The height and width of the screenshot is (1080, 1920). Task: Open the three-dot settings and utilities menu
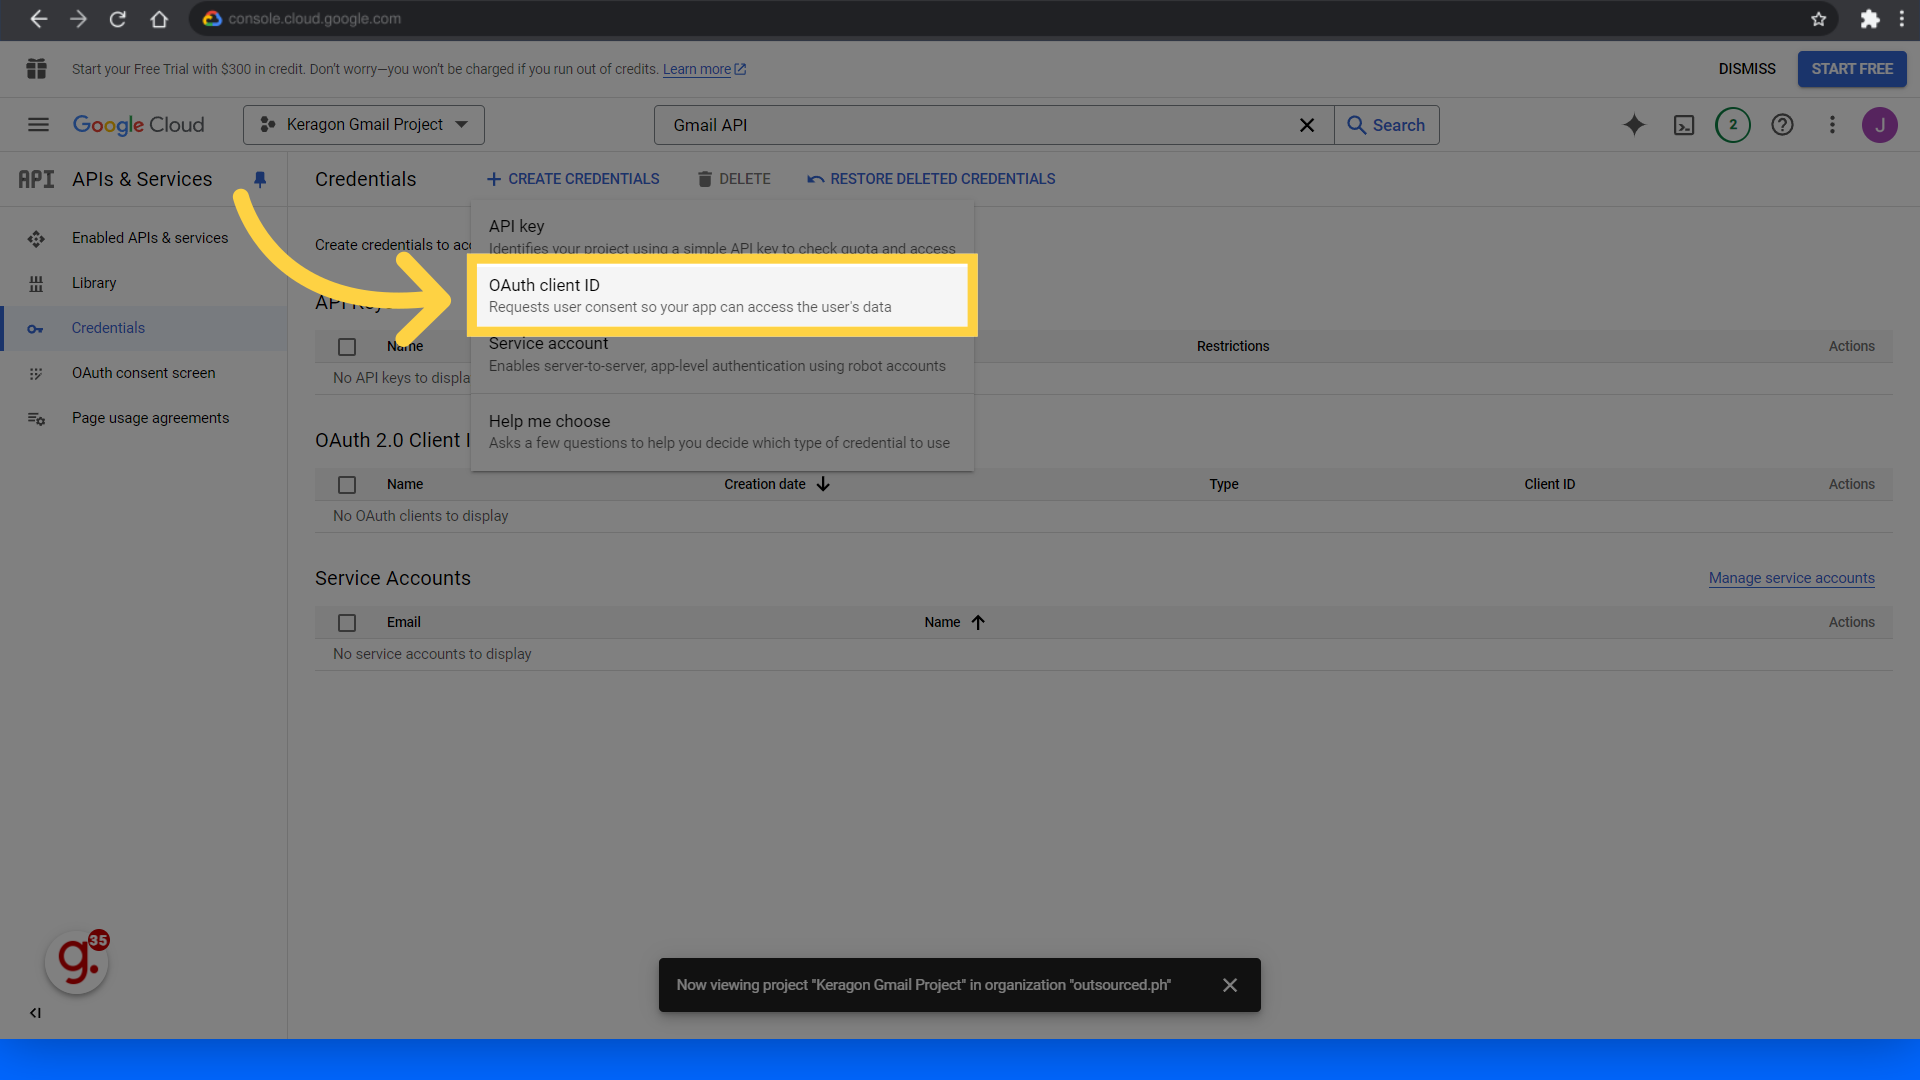click(1832, 125)
